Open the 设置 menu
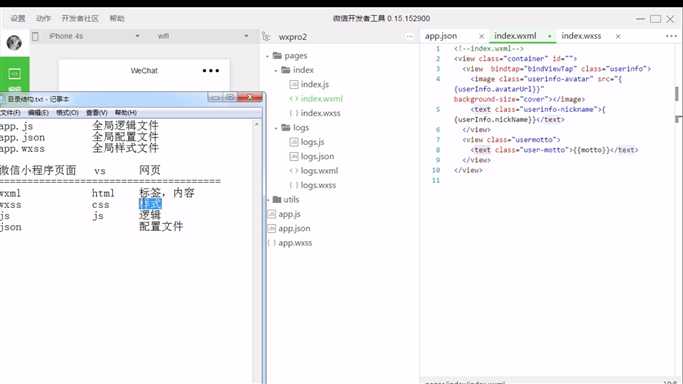The image size is (683, 384). coord(18,18)
